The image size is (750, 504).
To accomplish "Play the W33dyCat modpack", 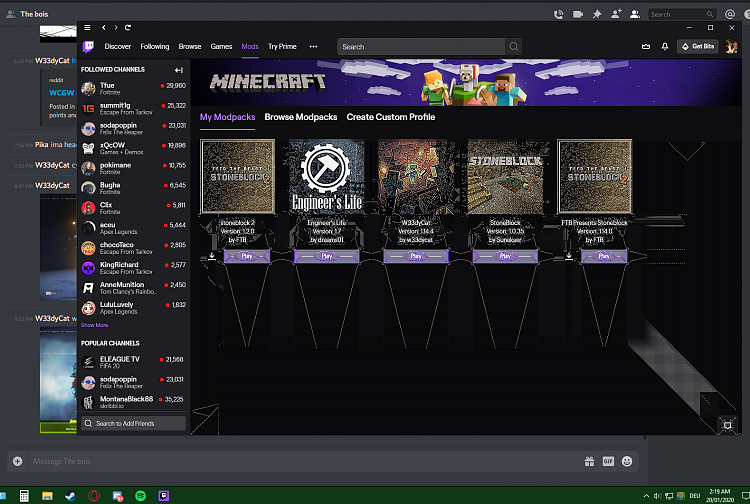I will coord(416,256).
